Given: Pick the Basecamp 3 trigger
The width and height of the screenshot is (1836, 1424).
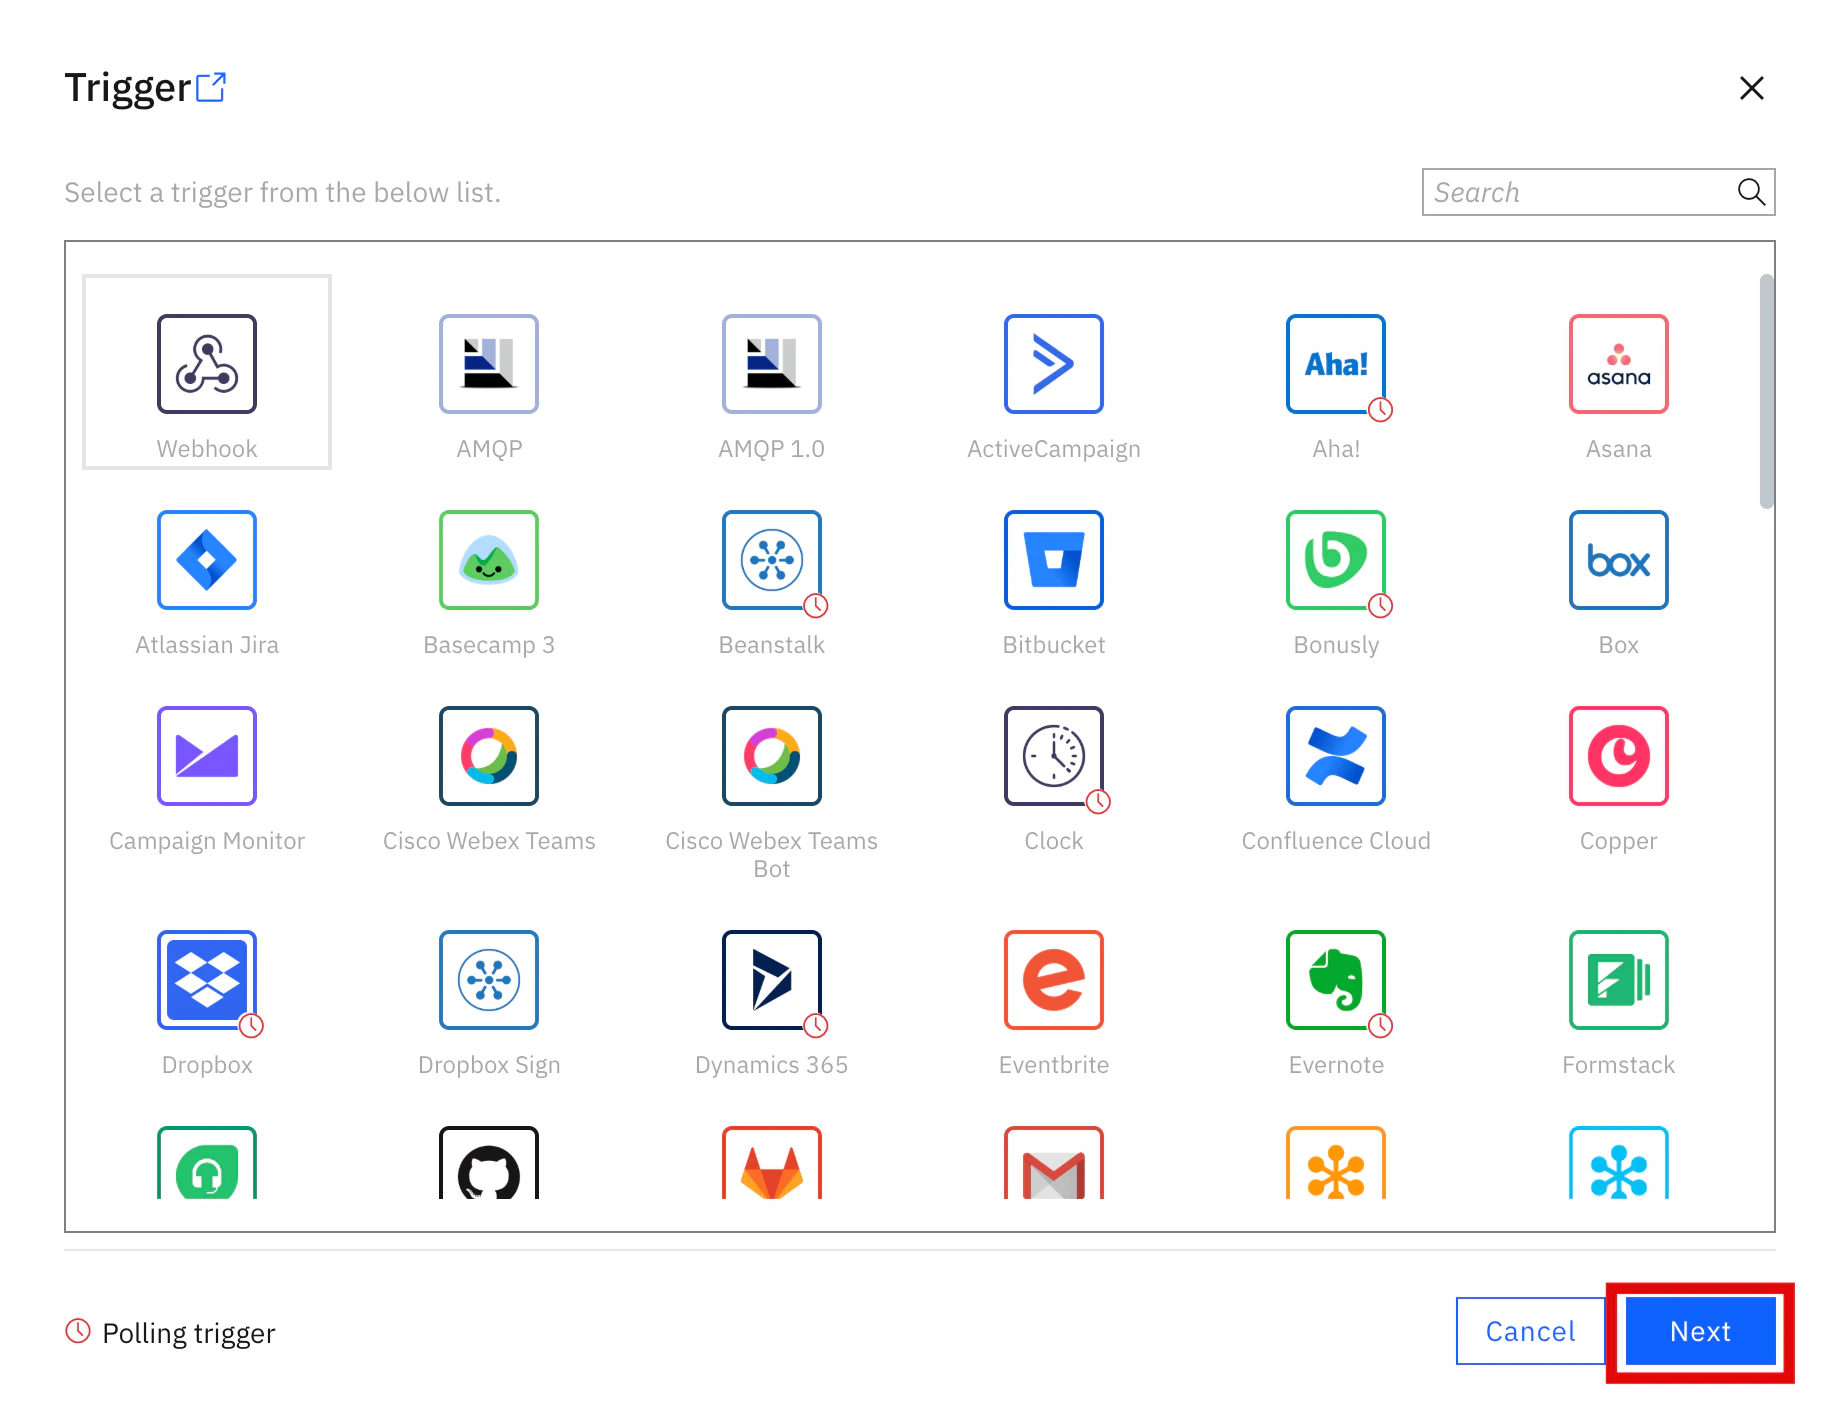Looking at the screenshot, I should (x=489, y=560).
